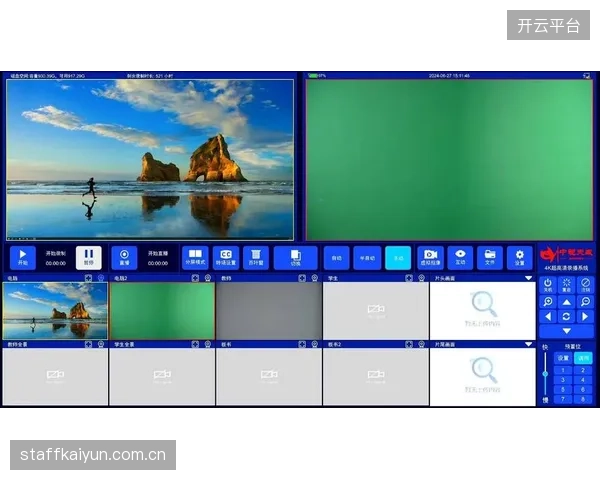600x480 pixels.
Task: Select the 电脑2 green source thumbnail
Action: tap(162, 311)
